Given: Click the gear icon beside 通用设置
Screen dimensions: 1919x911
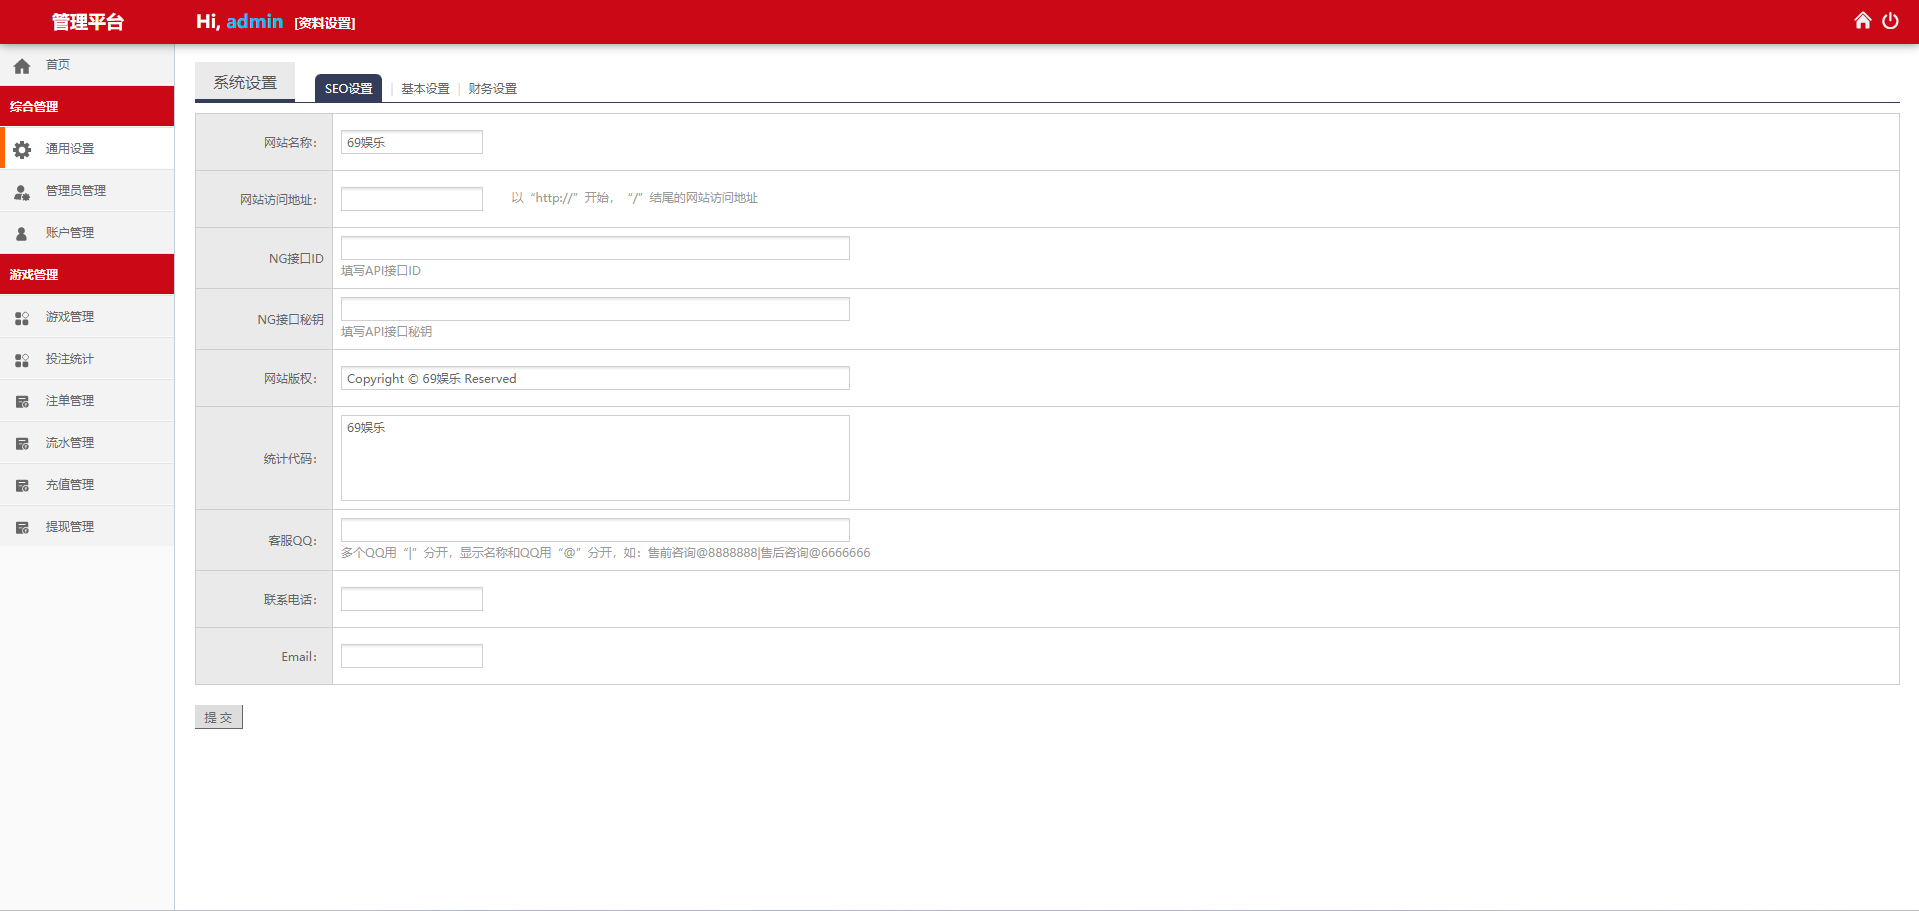Looking at the screenshot, I should pyautogui.click(x=22, y=149).
